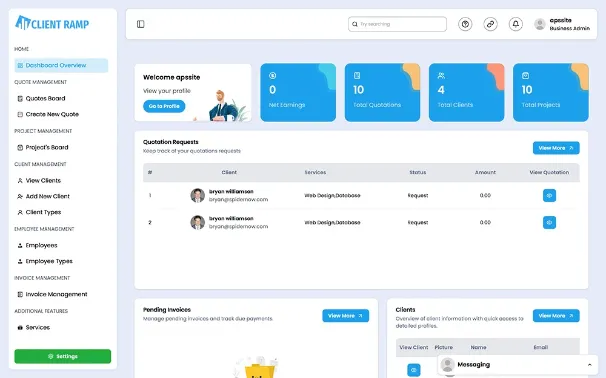Toggle the sidebar collapse icon
The image size is (606, 378).
pos(141,24)
